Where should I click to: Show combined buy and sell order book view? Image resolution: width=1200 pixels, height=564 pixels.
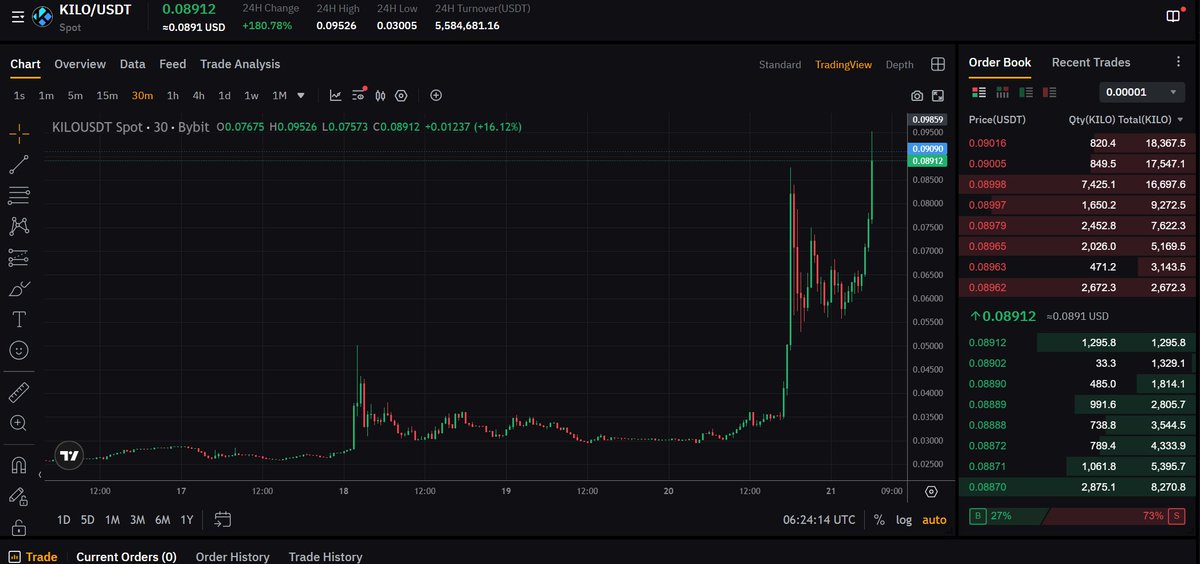979,92
